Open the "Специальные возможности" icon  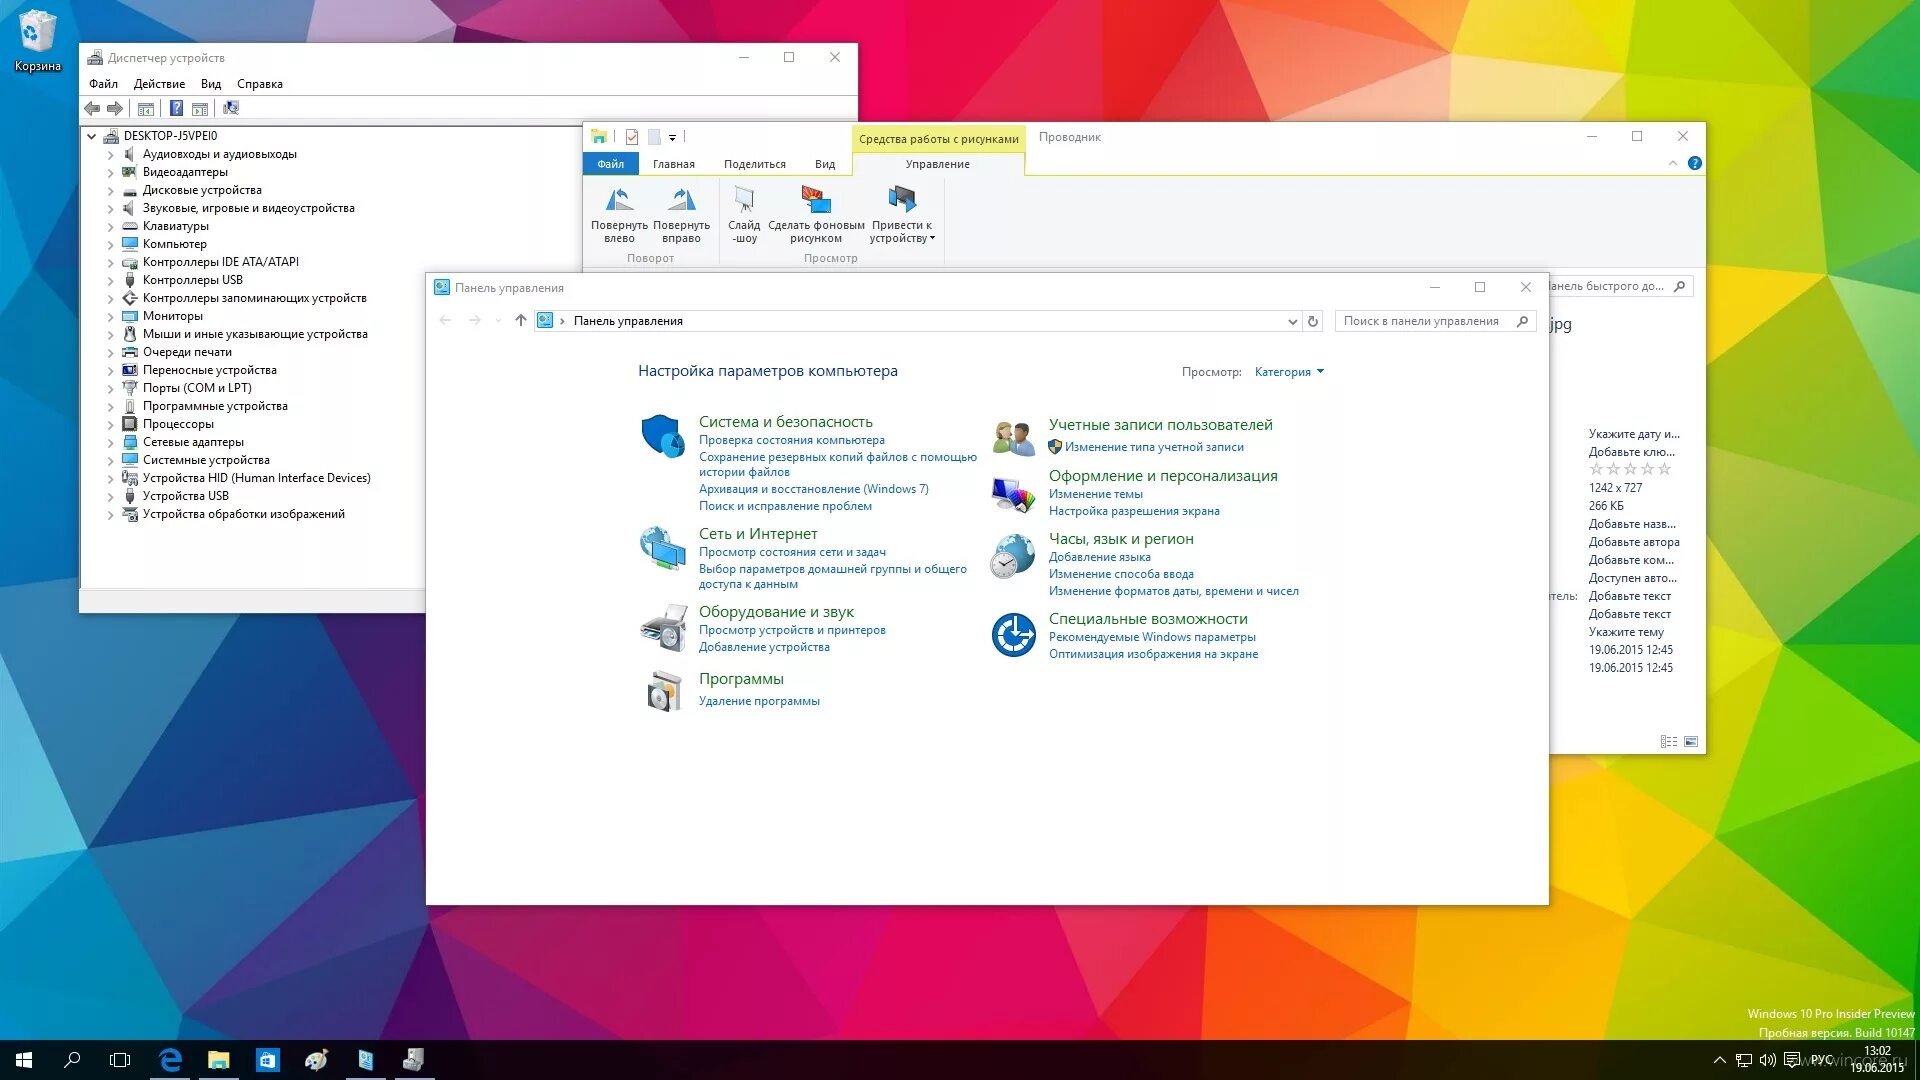tap(1012, 634)
